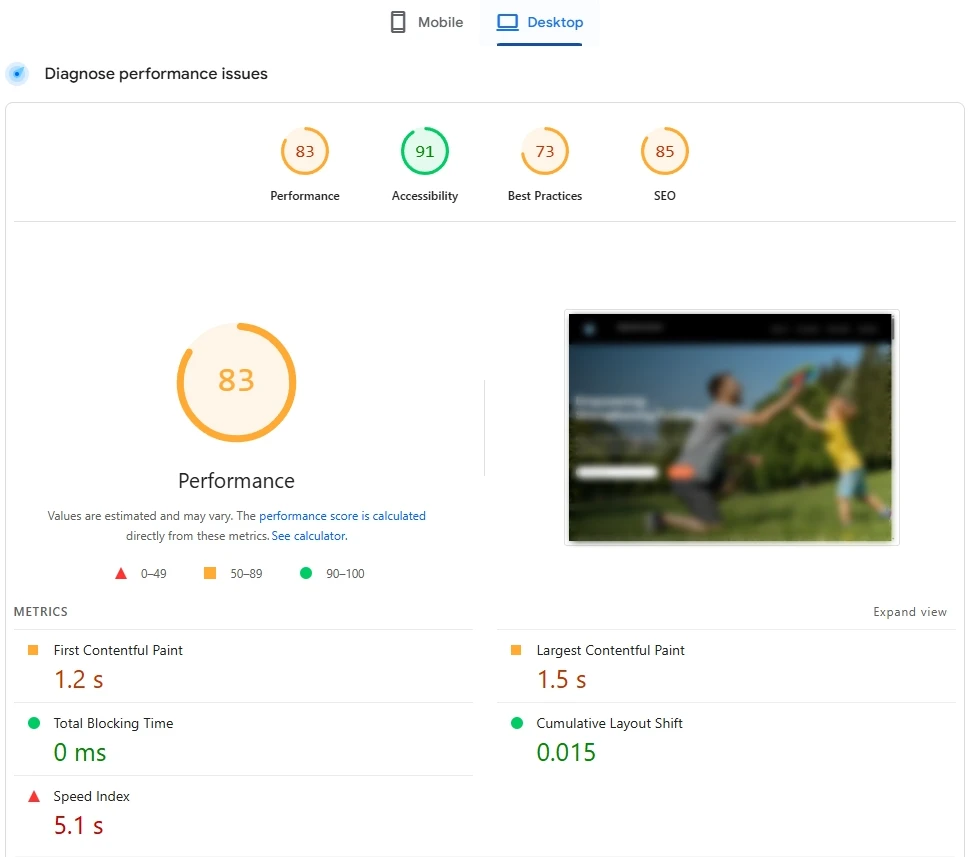Click the Performance gauge showing 83
Viewport: 971px width, 857px height.
click(x=305, y=151)
